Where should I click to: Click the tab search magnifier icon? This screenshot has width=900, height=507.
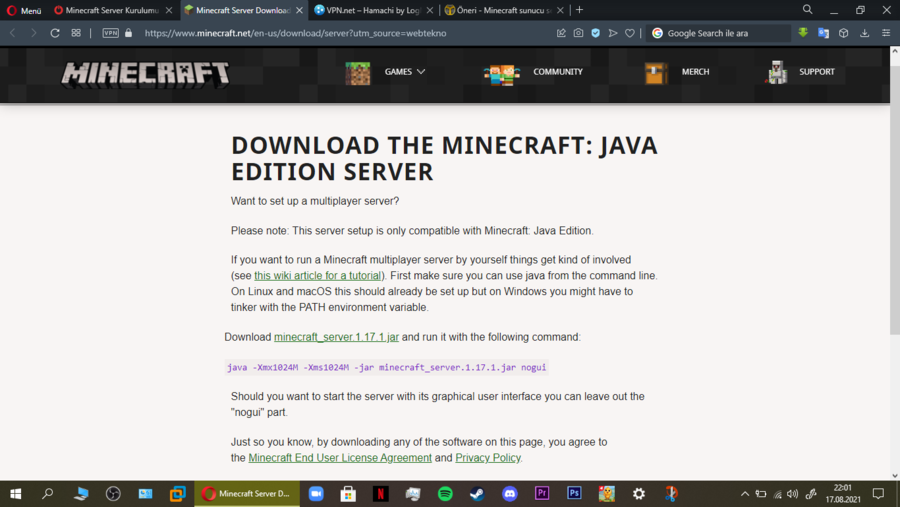point(808,10)
